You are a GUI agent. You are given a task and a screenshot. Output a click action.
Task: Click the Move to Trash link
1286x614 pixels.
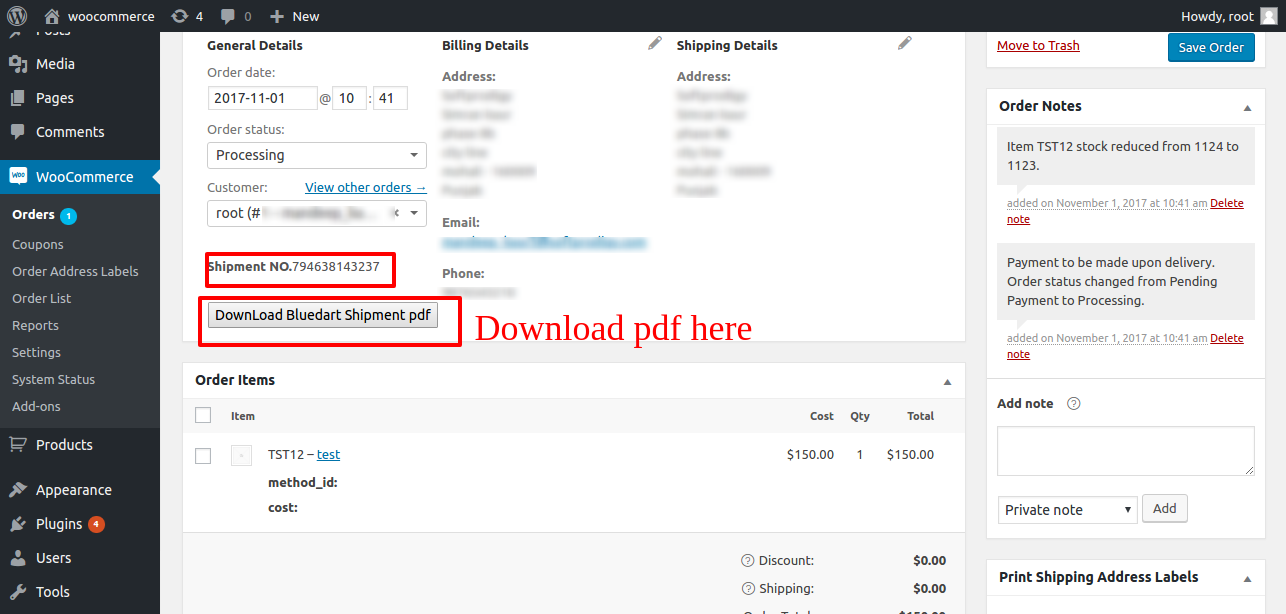coord(1038,45)
